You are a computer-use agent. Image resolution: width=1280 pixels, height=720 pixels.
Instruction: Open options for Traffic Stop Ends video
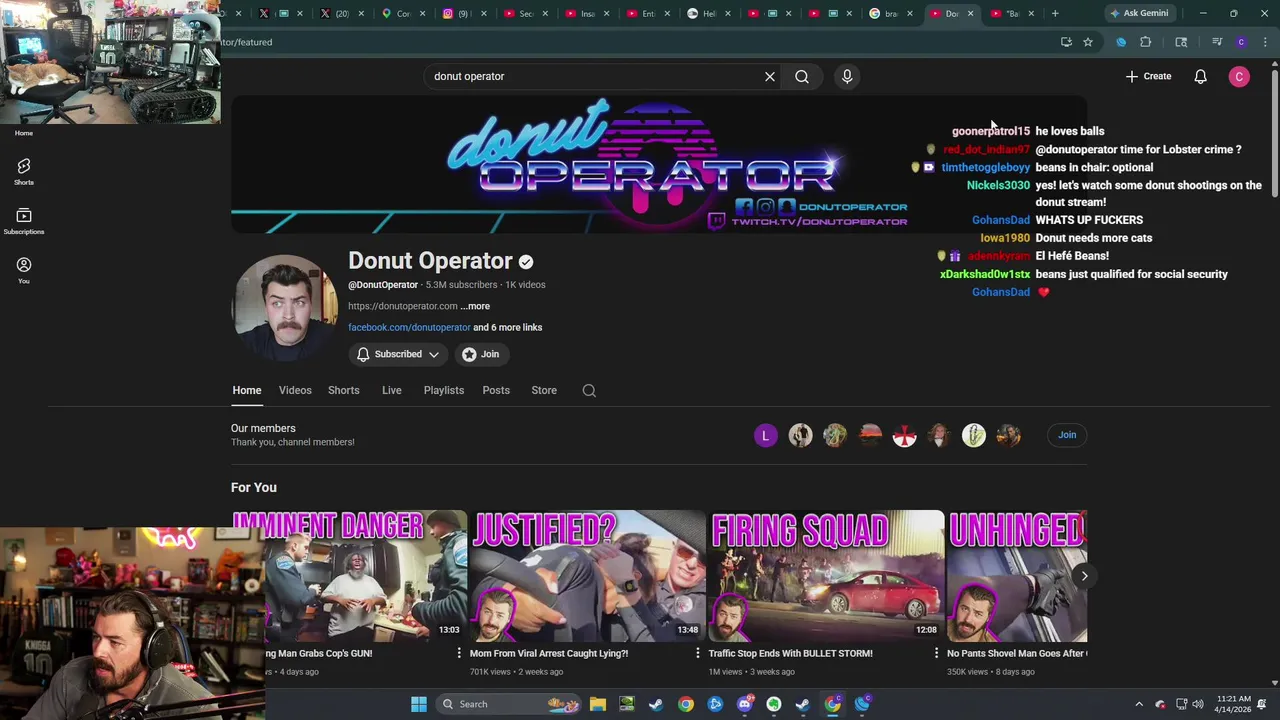click(936, 653)
